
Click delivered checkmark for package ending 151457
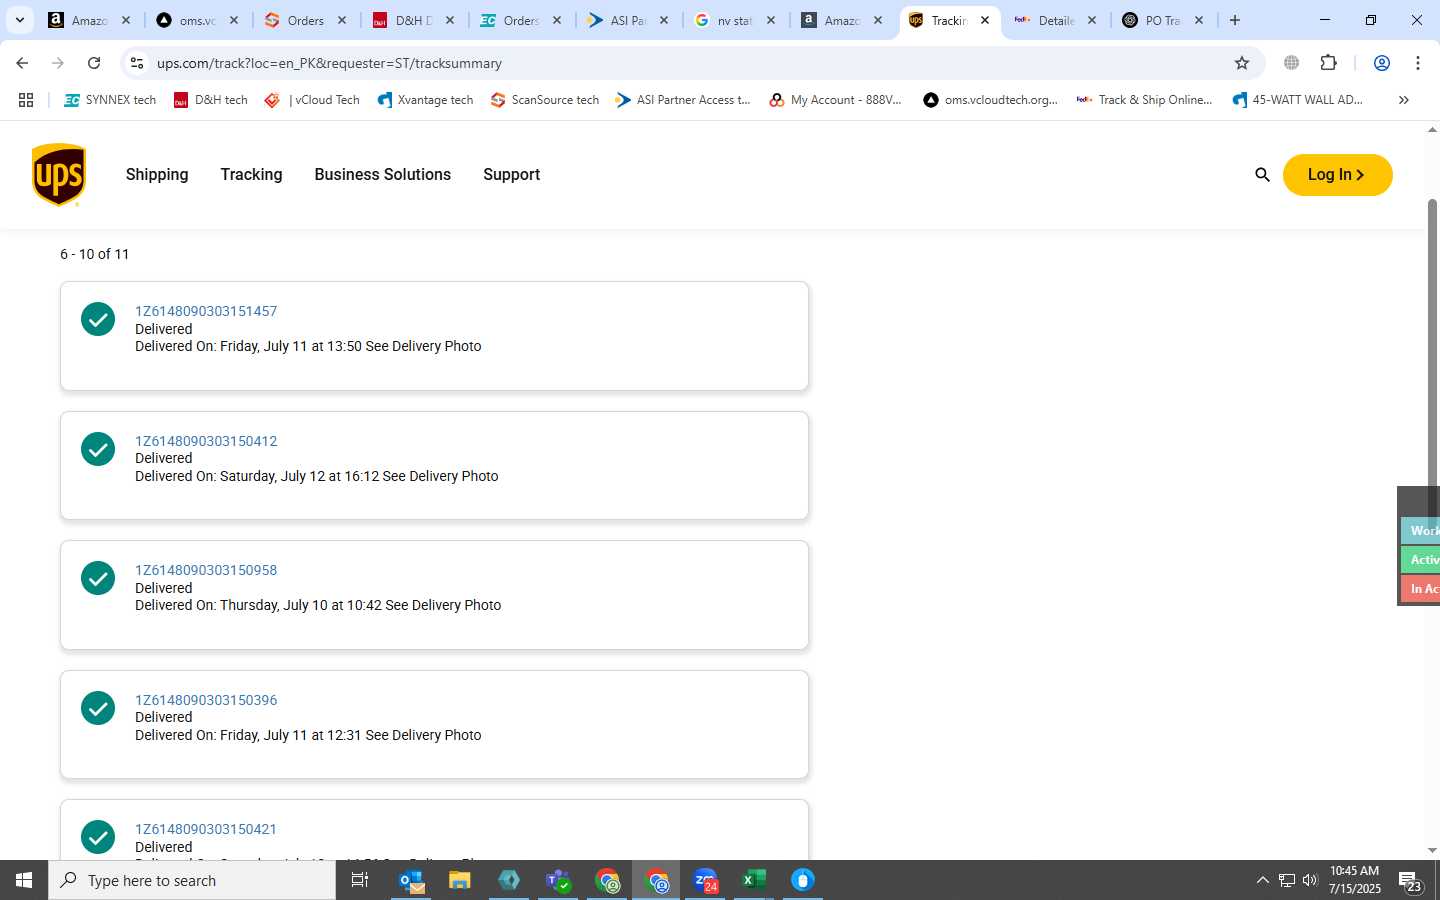(x=98, y=320)
